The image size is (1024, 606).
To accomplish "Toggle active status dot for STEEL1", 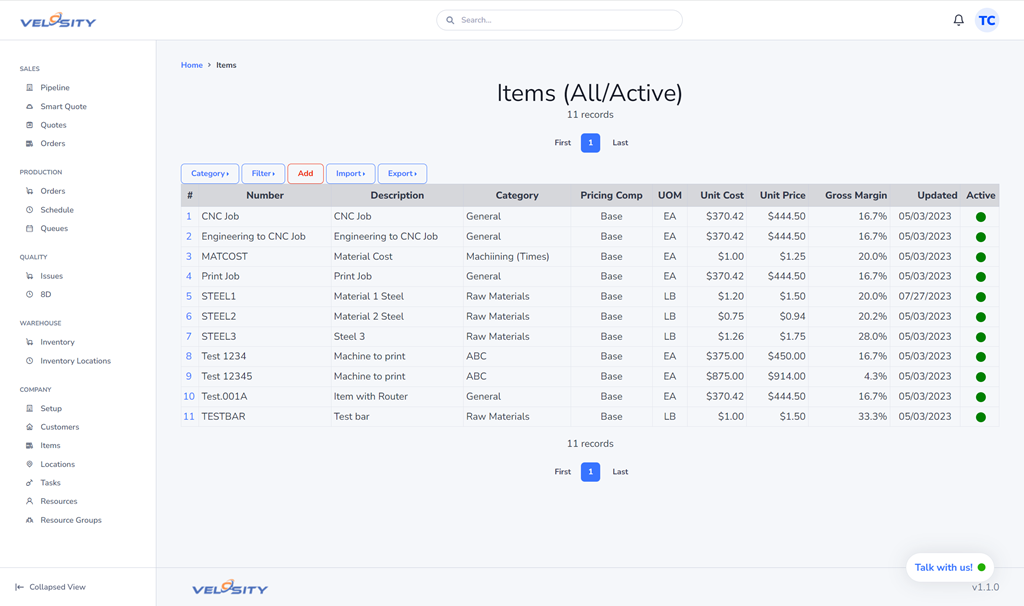I will click(x=980, y=297).
